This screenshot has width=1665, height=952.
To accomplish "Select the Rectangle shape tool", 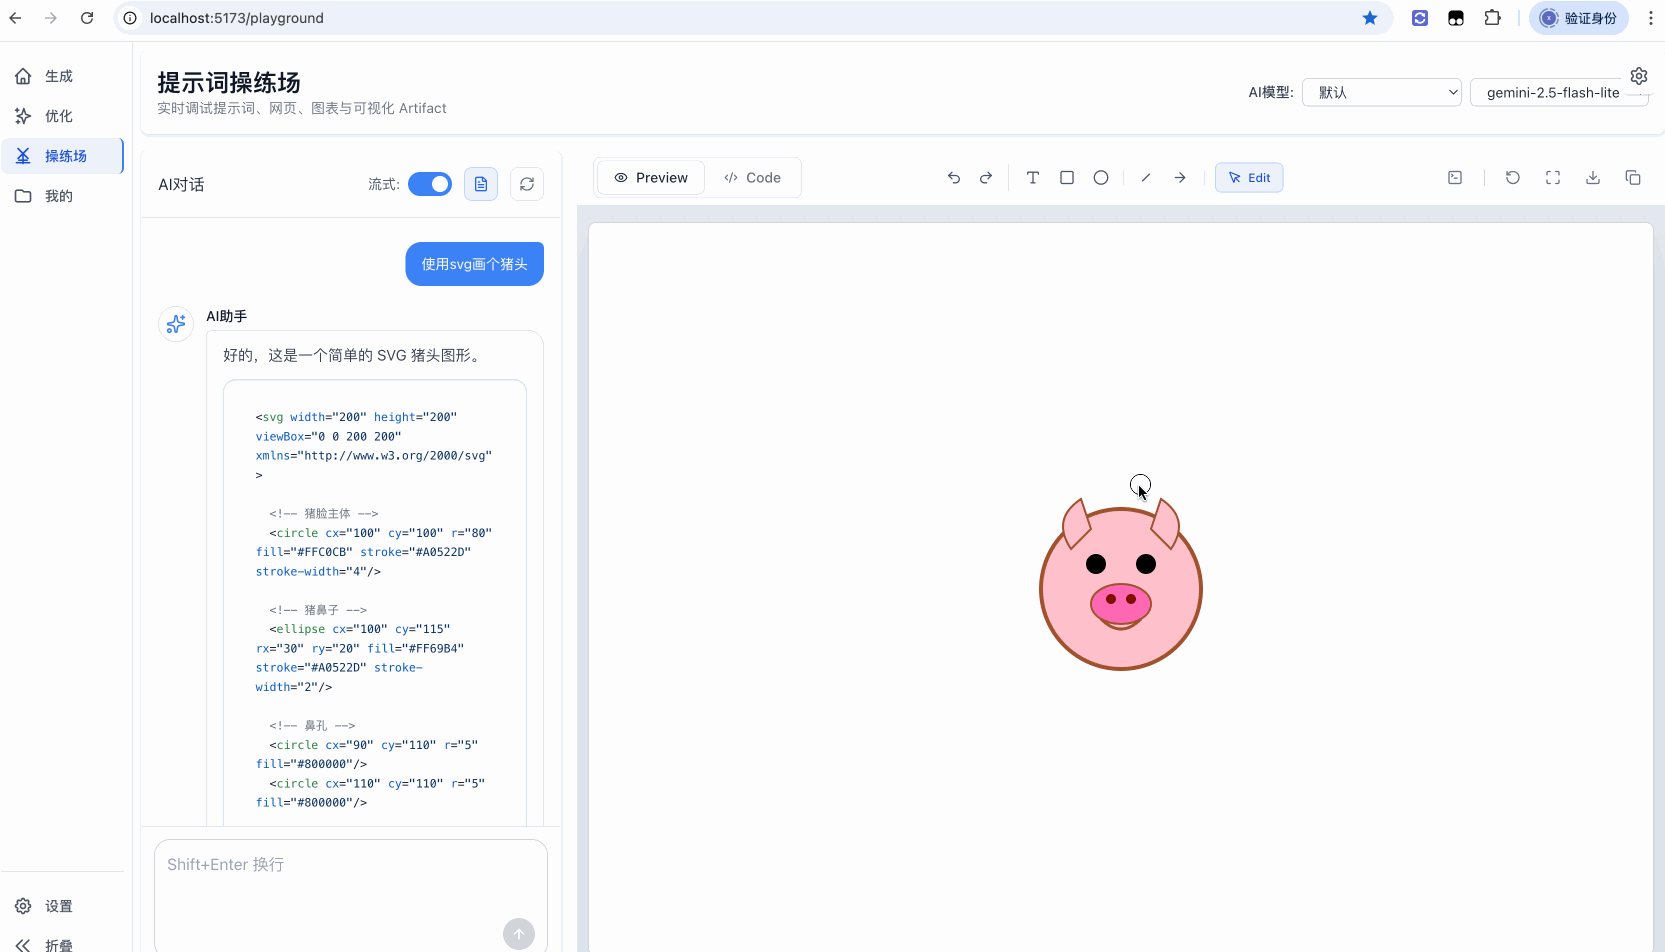I will tap(1067, 178).
